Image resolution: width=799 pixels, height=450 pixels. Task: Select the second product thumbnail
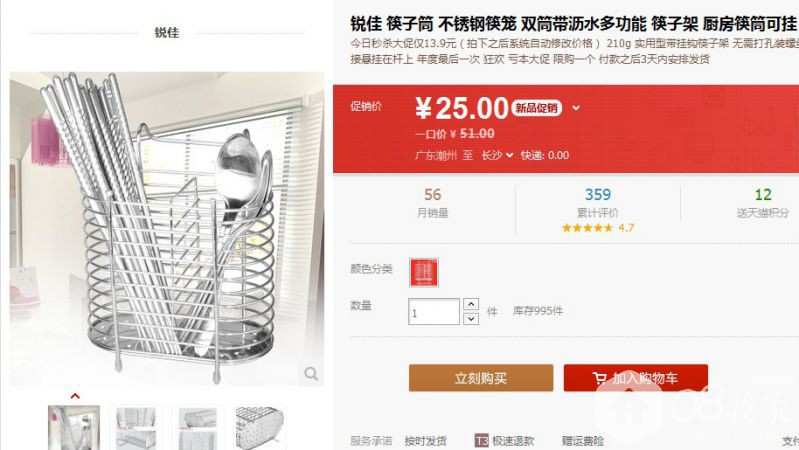[x=136, y=428]
